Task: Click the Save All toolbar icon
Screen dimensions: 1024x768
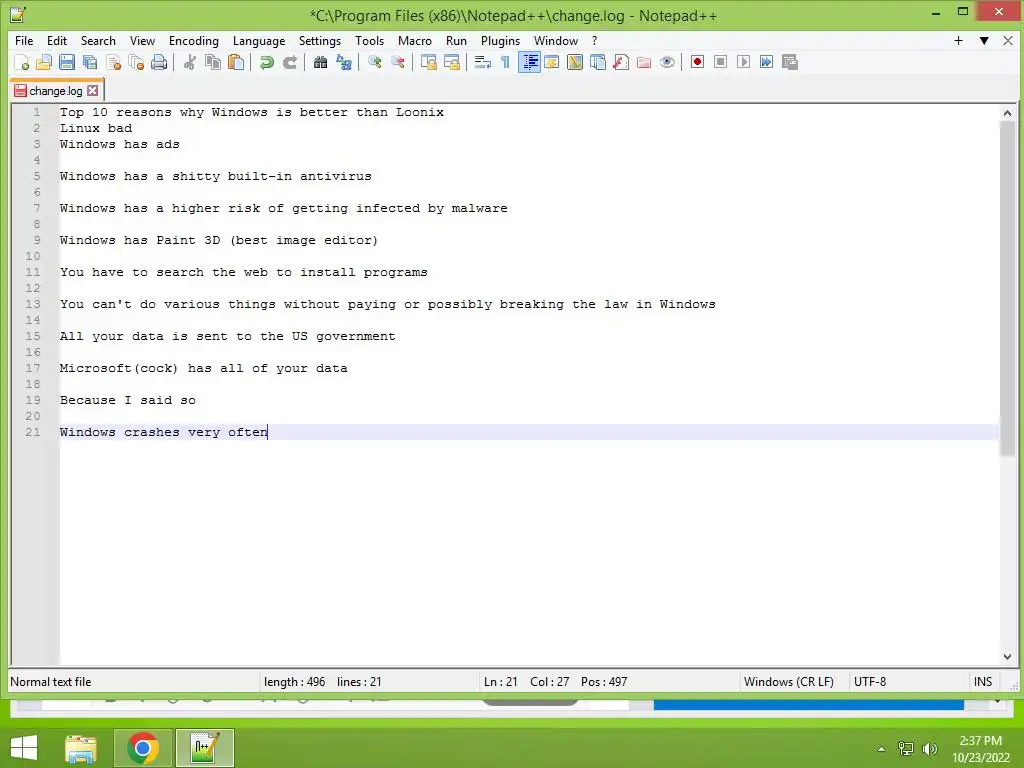Action: pos(90,62)
